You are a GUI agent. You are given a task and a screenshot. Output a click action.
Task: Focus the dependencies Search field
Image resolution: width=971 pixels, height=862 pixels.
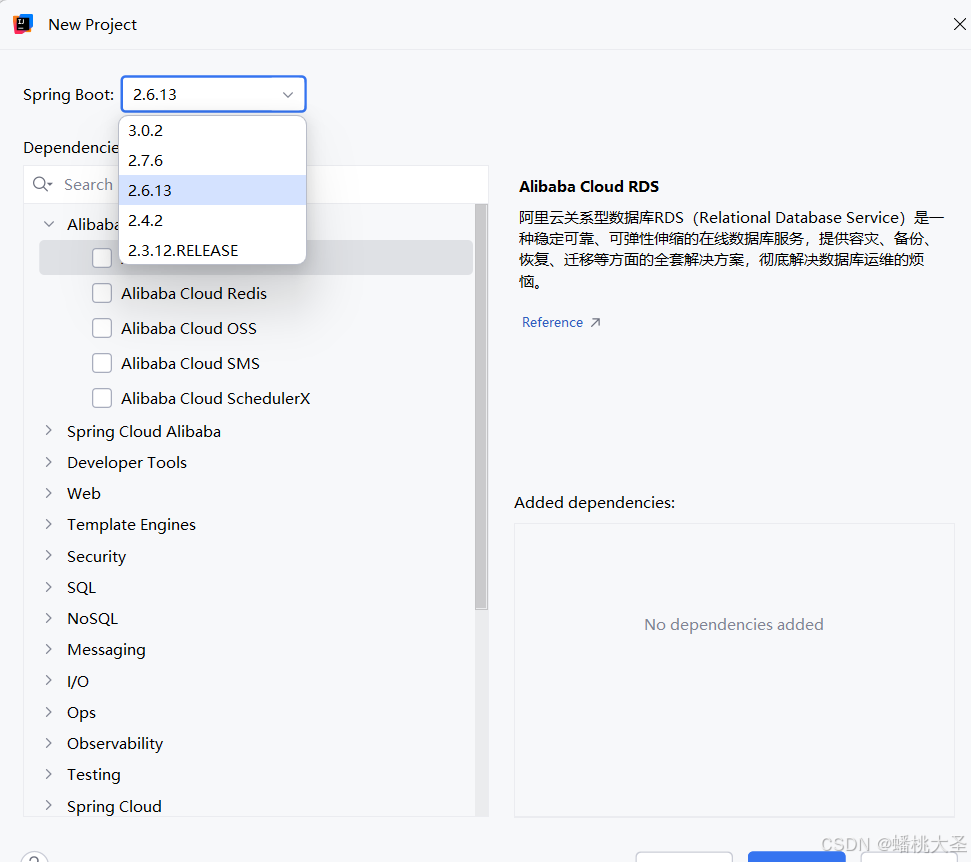[256, 185]
